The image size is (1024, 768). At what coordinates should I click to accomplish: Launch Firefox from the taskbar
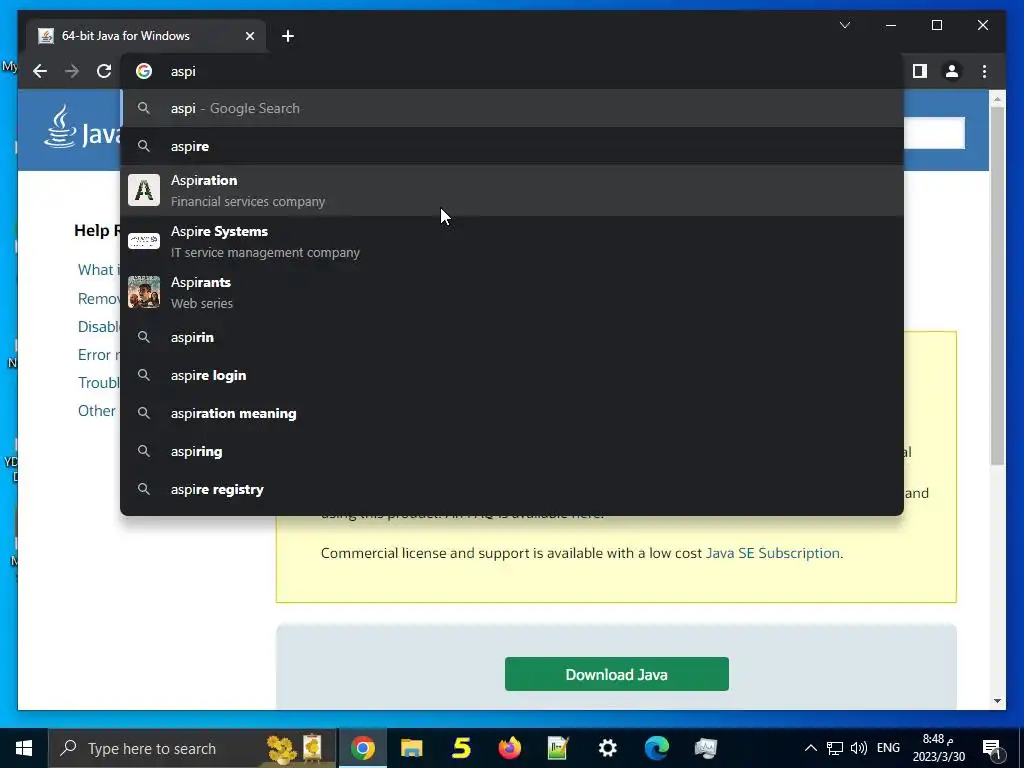[x=509, y=748]
